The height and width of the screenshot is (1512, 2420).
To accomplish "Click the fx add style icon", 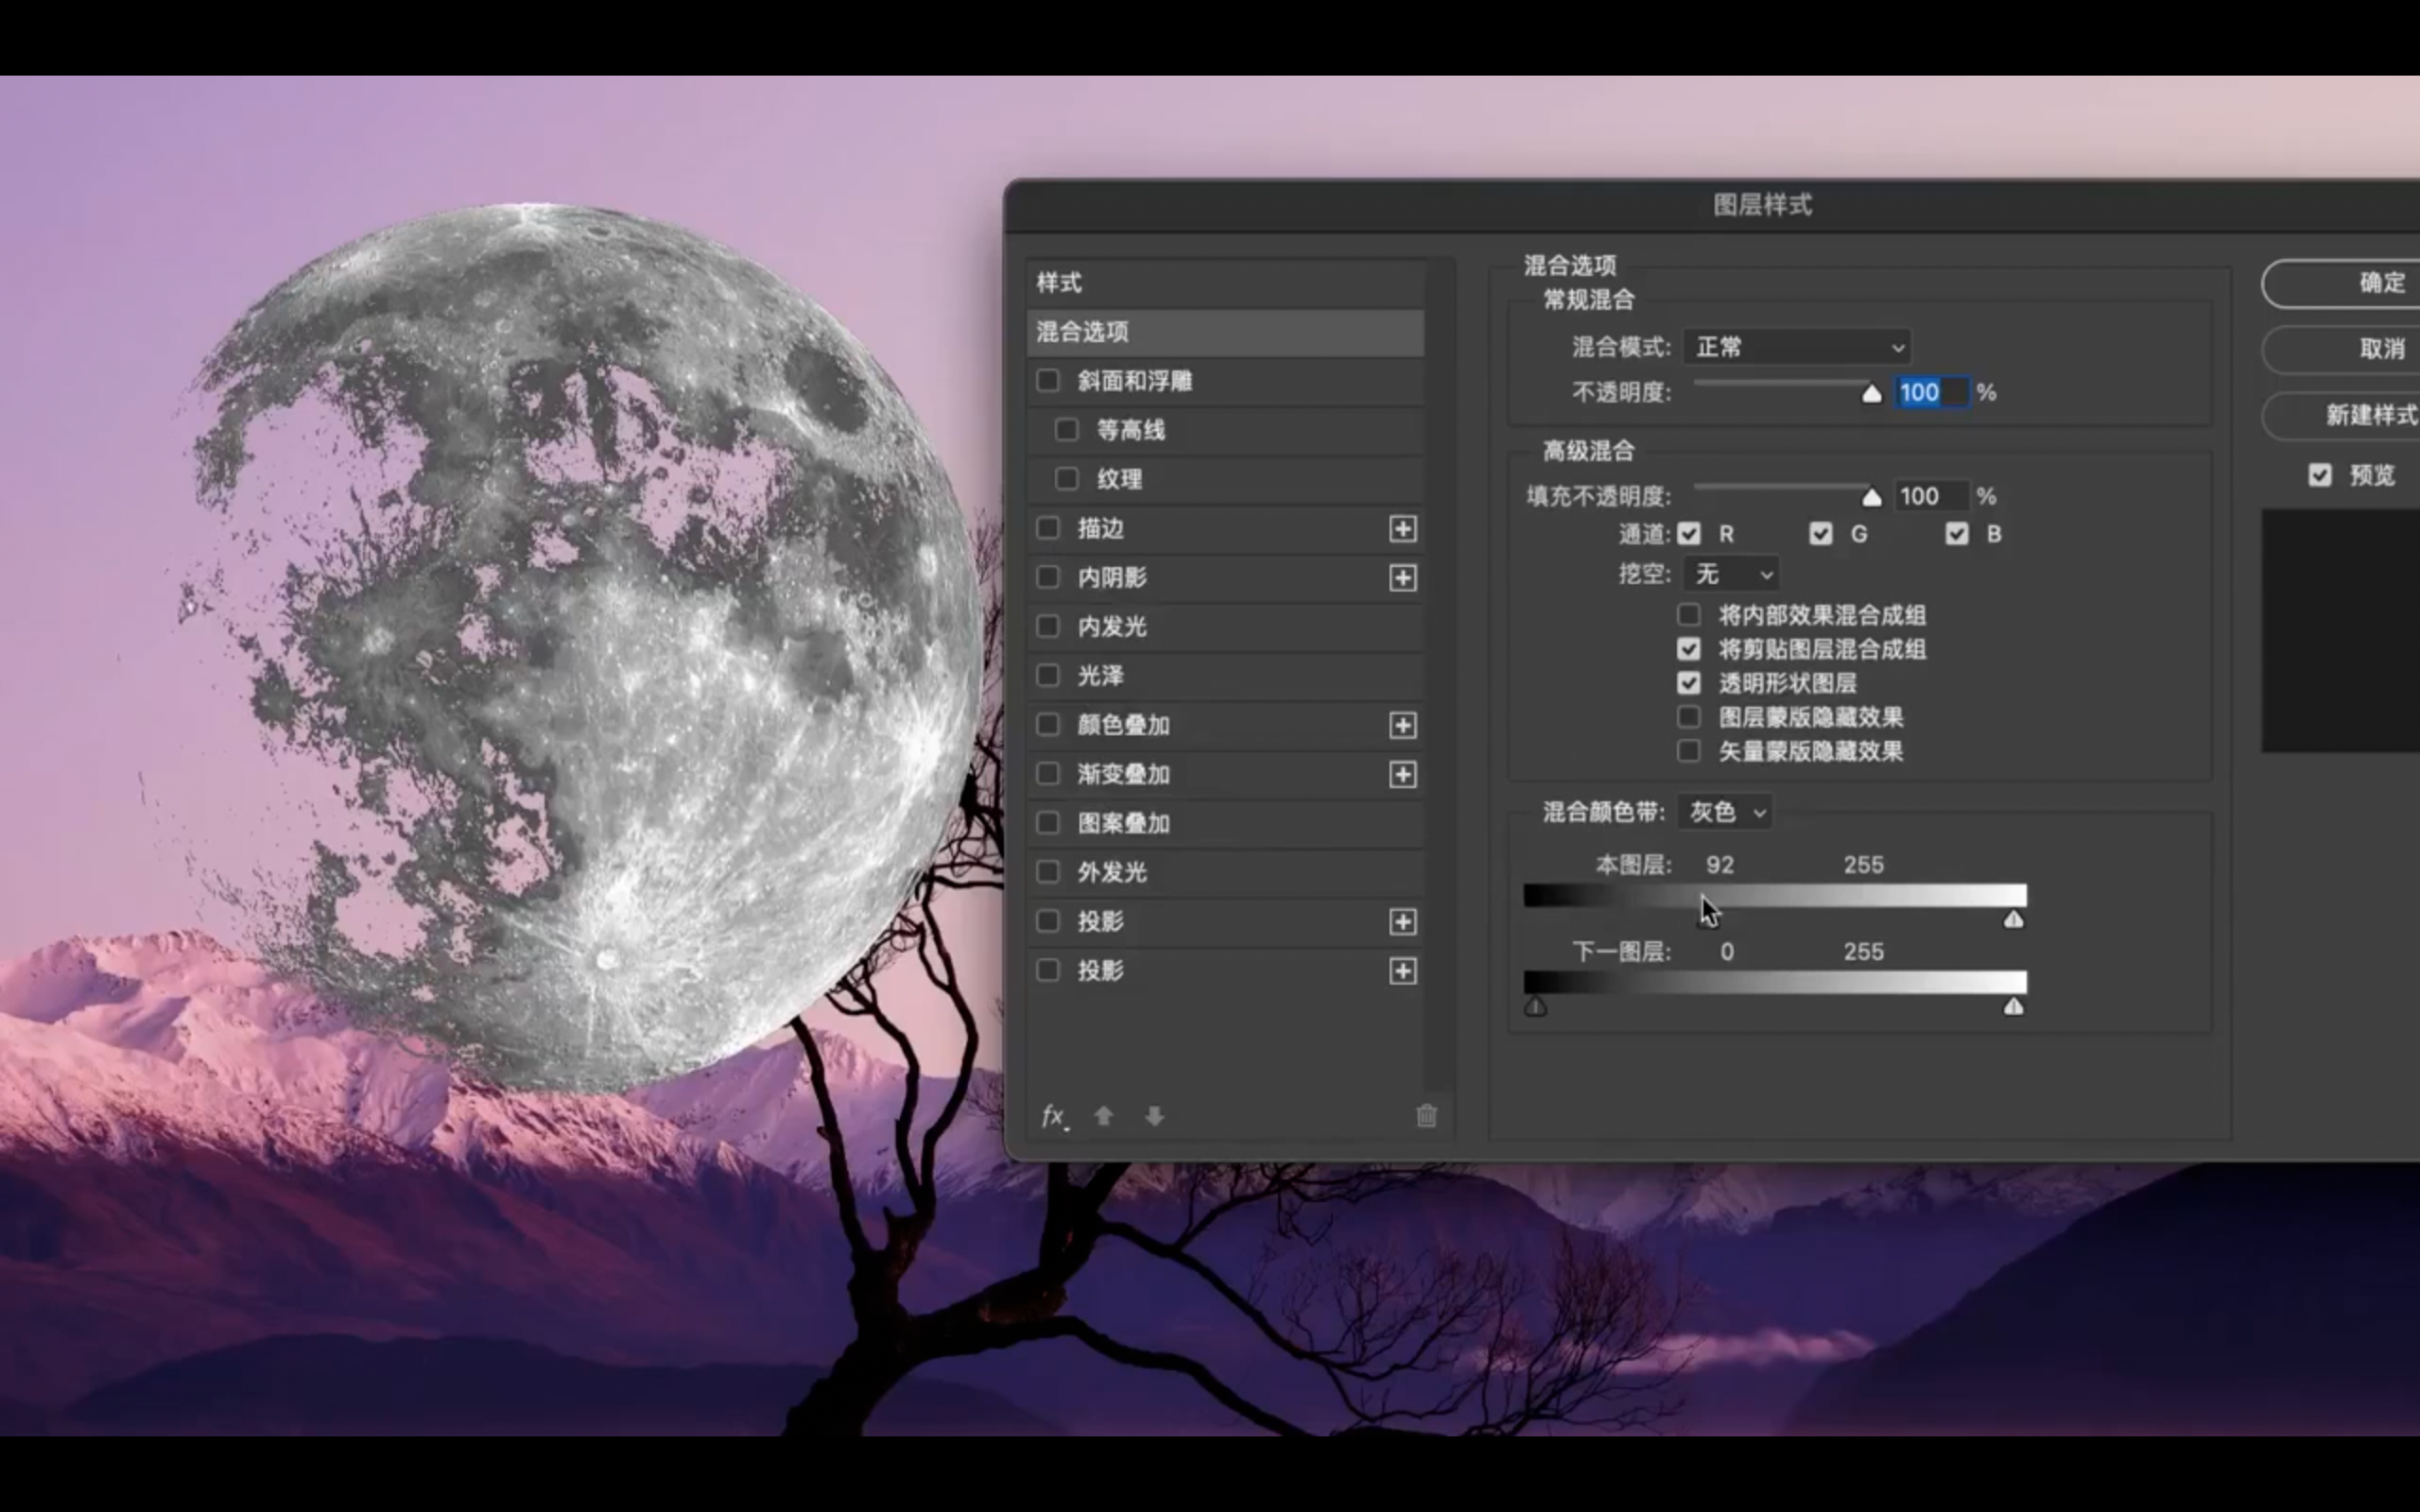I will pos(1053,1116).
